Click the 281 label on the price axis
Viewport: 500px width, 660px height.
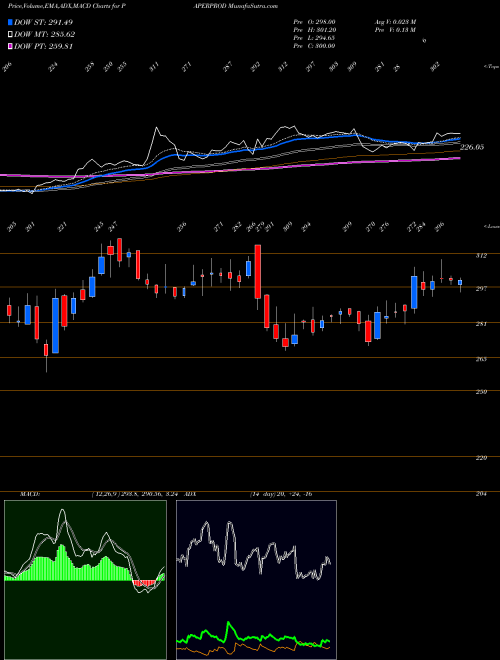click(x=481, y=324)
